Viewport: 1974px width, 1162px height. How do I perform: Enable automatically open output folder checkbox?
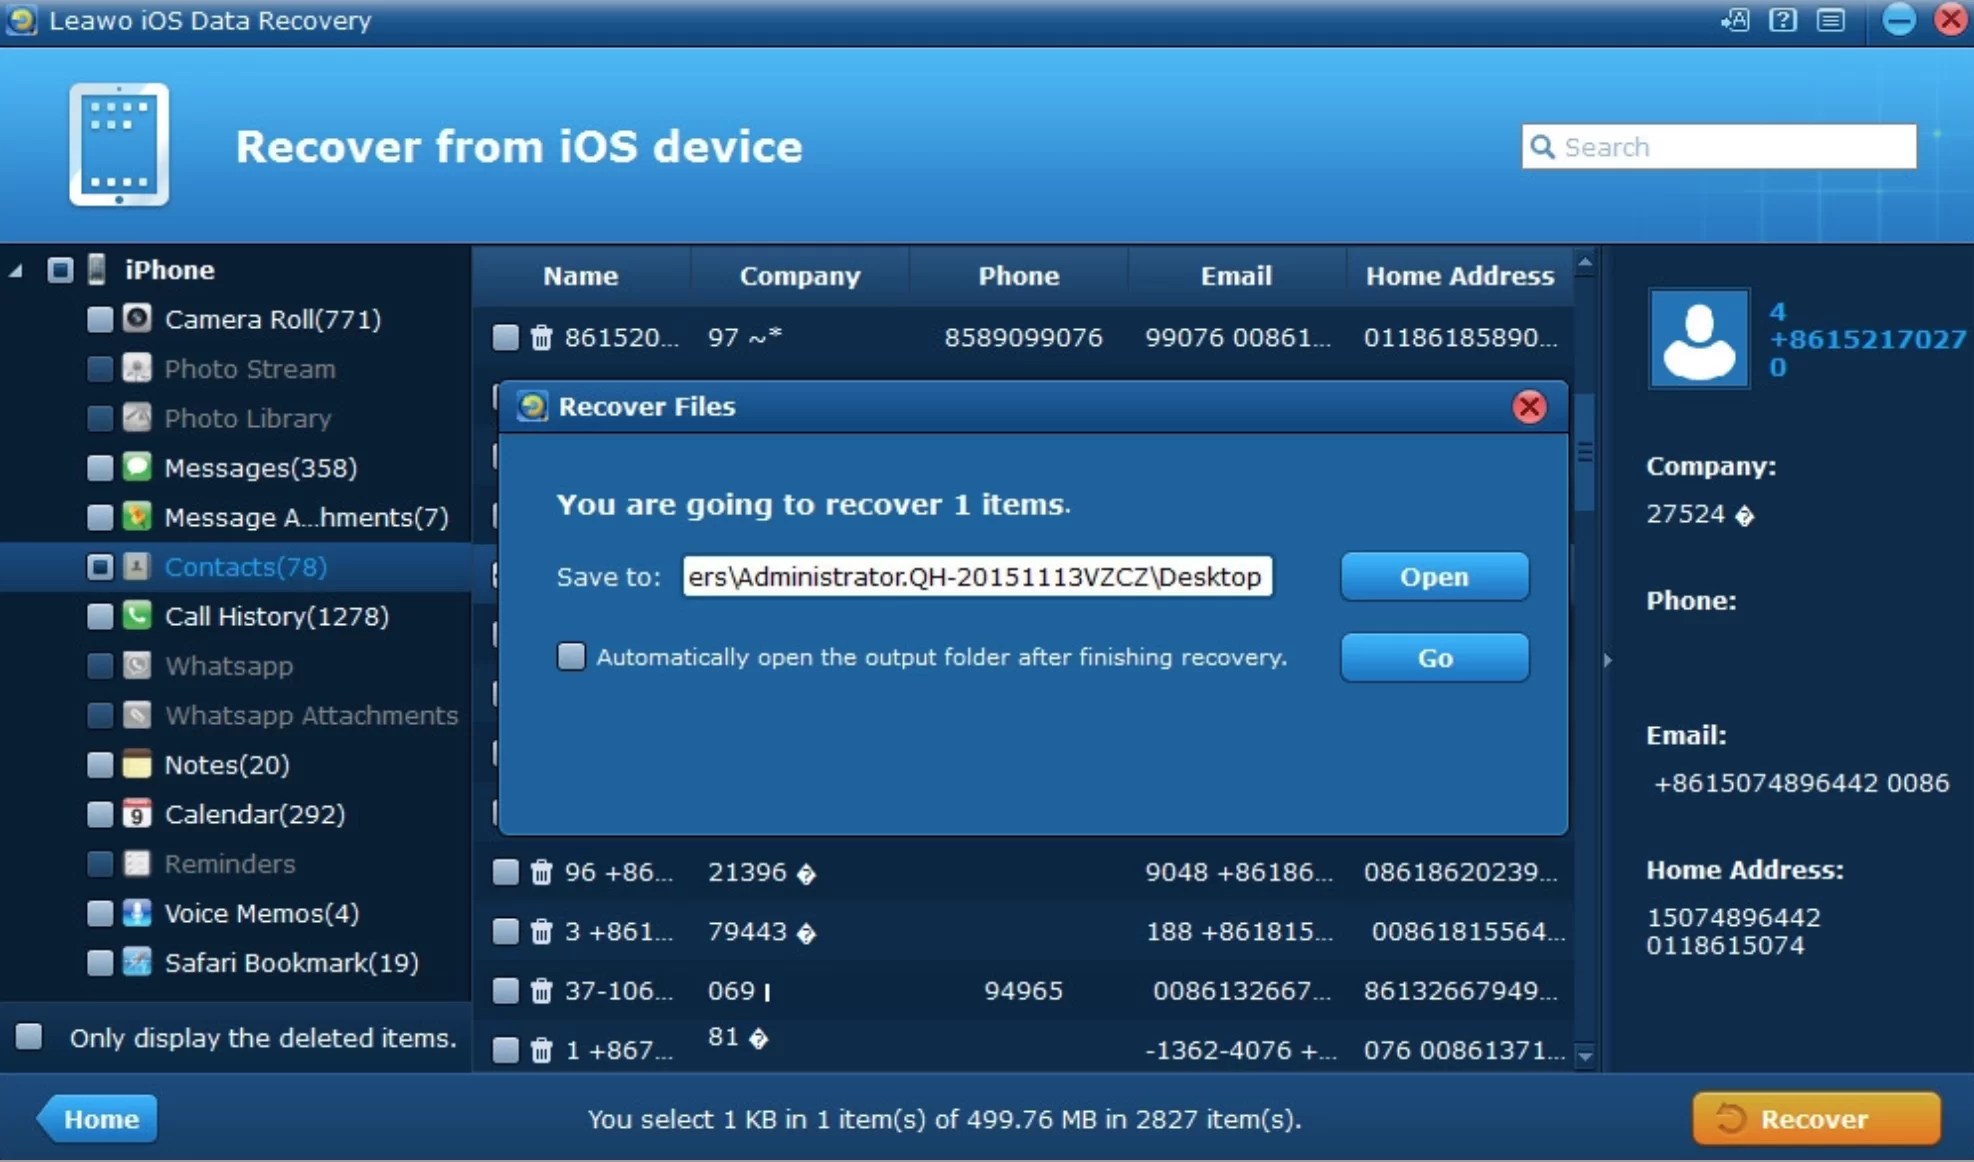(571, 657)
